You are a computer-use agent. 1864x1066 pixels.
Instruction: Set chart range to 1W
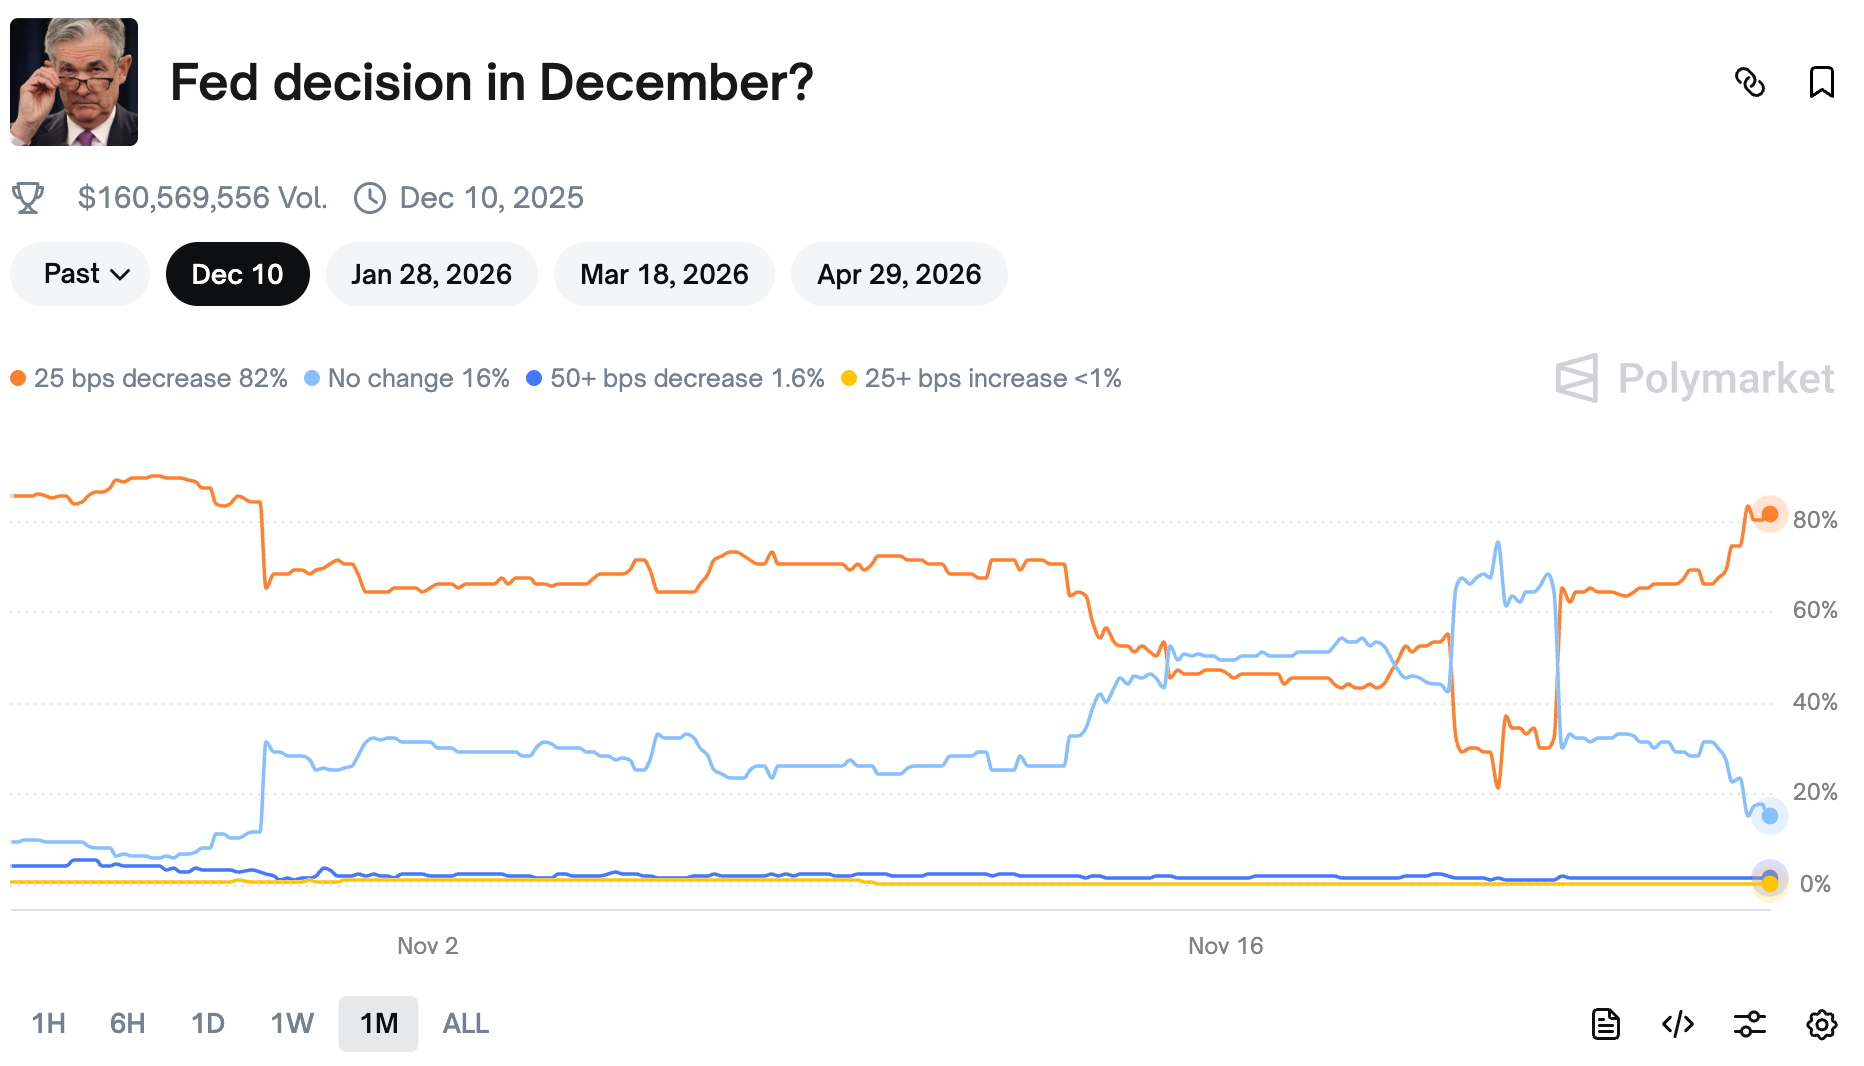point(292,1024)
